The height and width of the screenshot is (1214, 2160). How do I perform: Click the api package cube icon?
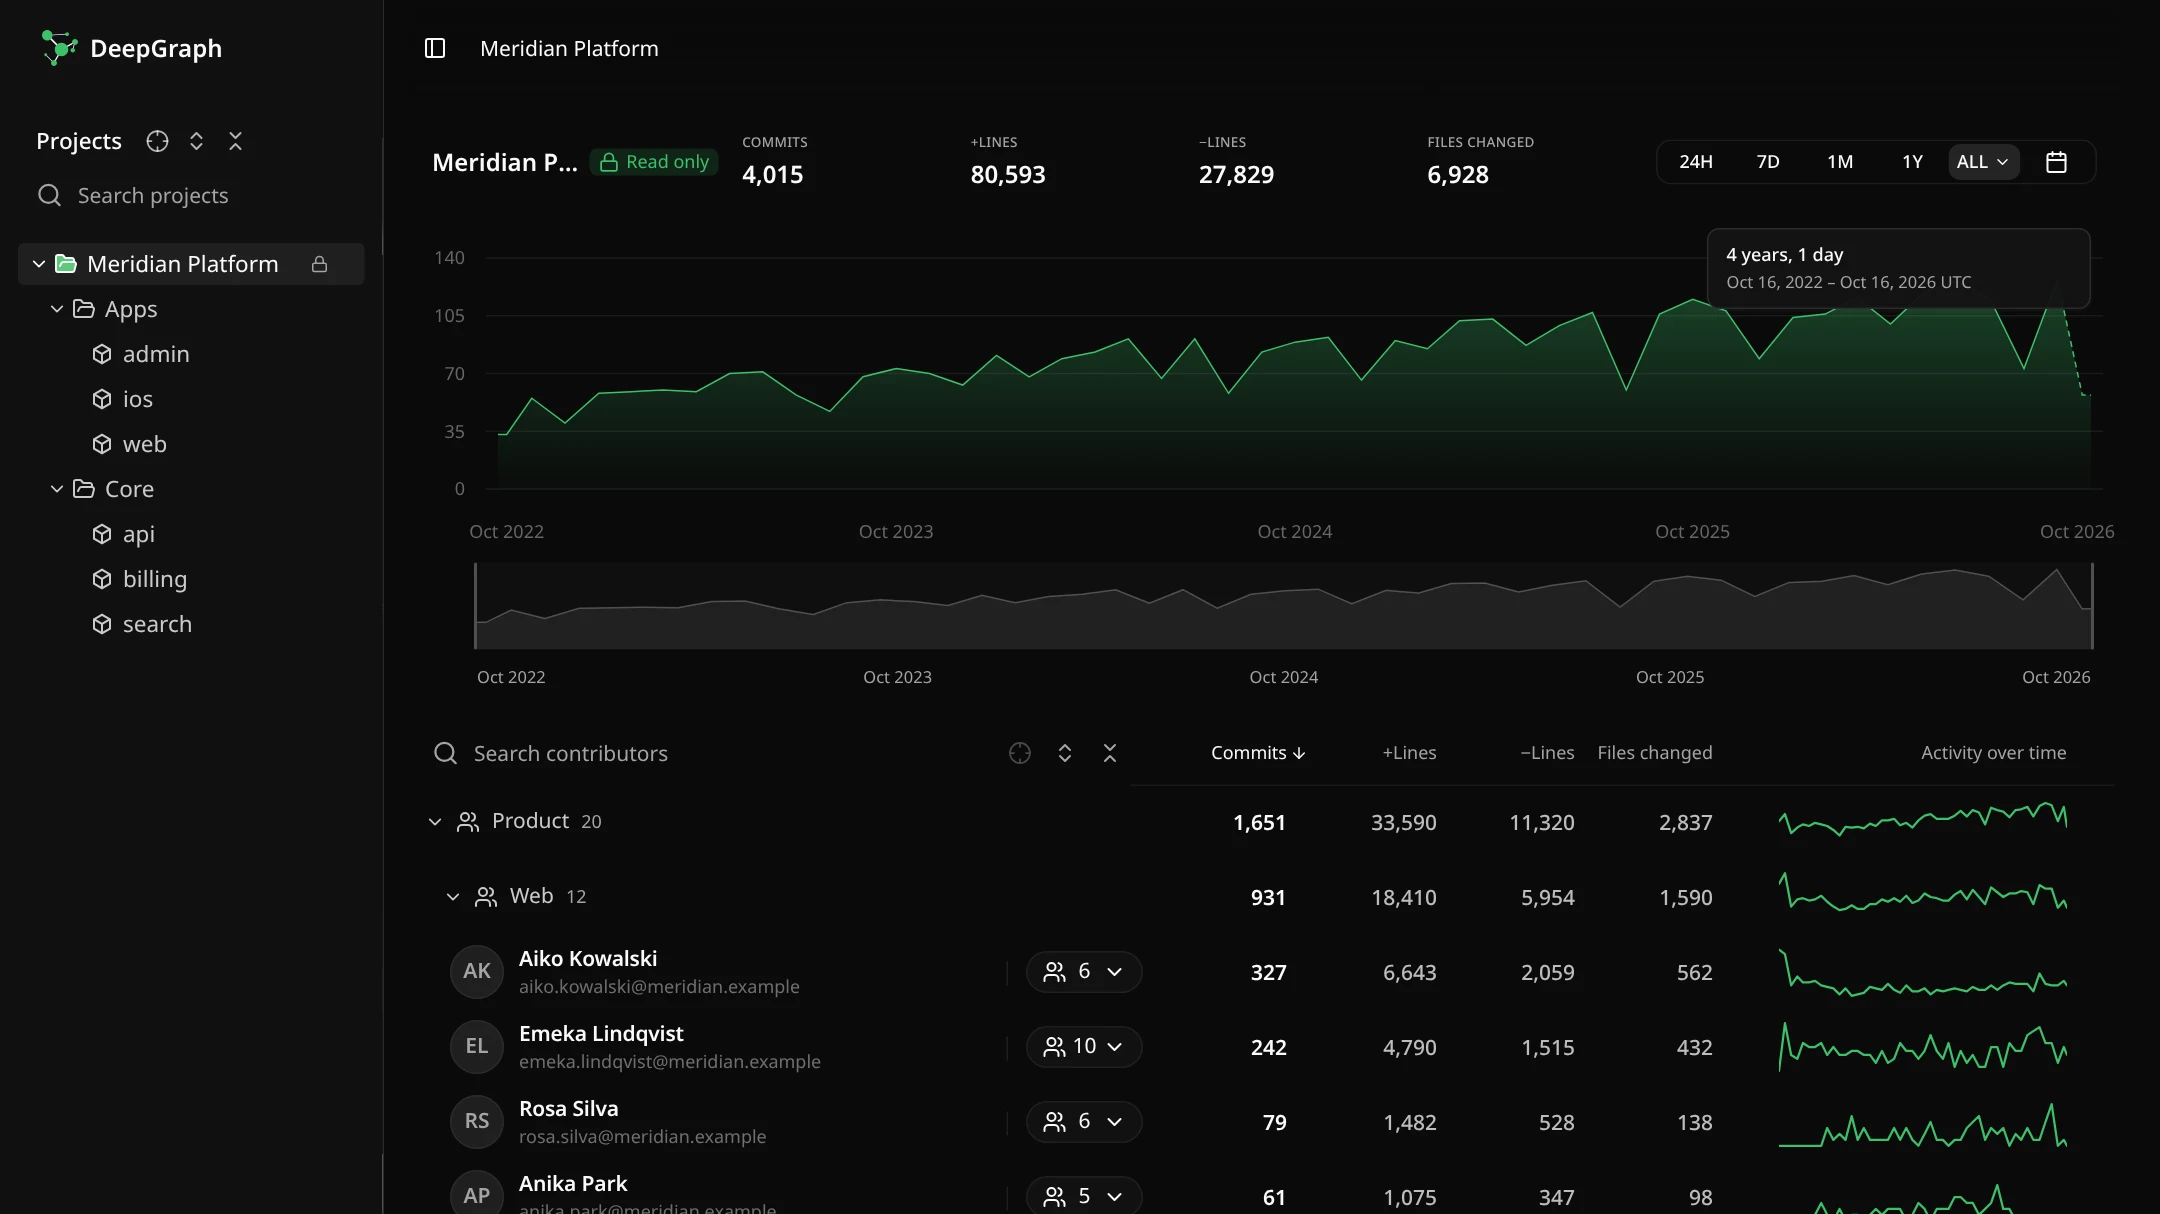pyautogui.click(x=102, y=534)
